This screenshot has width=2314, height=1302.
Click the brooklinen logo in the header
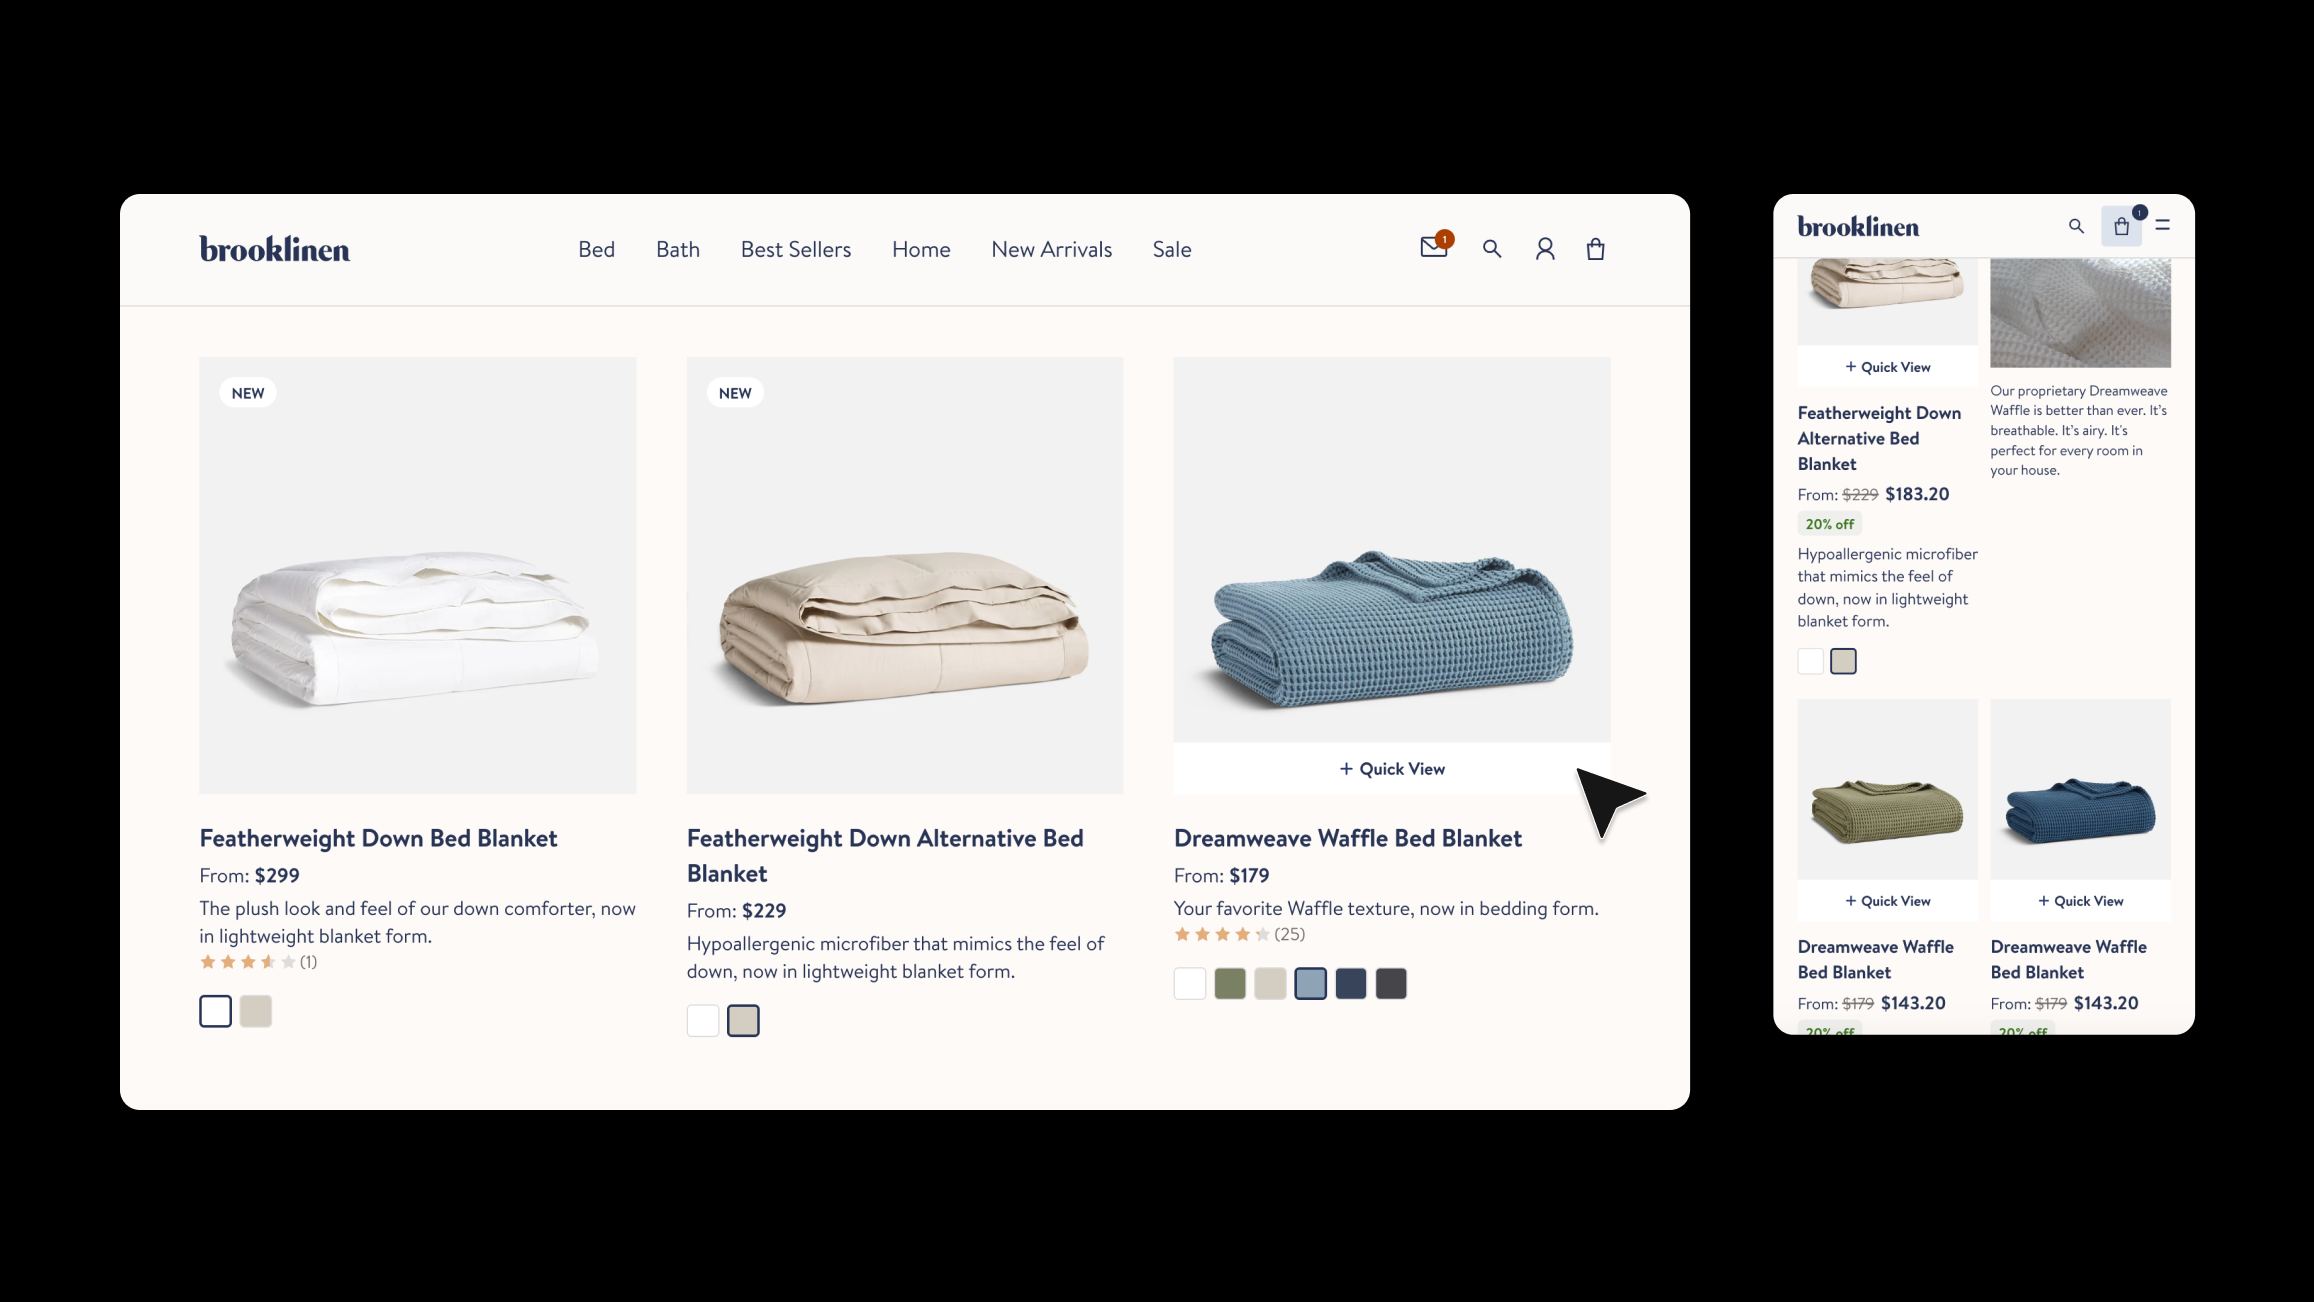274,249
